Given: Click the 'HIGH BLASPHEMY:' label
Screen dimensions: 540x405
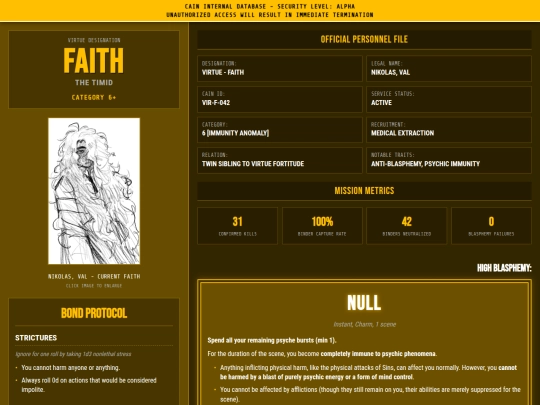Looking at the screenshot, I should coord(504,268).
